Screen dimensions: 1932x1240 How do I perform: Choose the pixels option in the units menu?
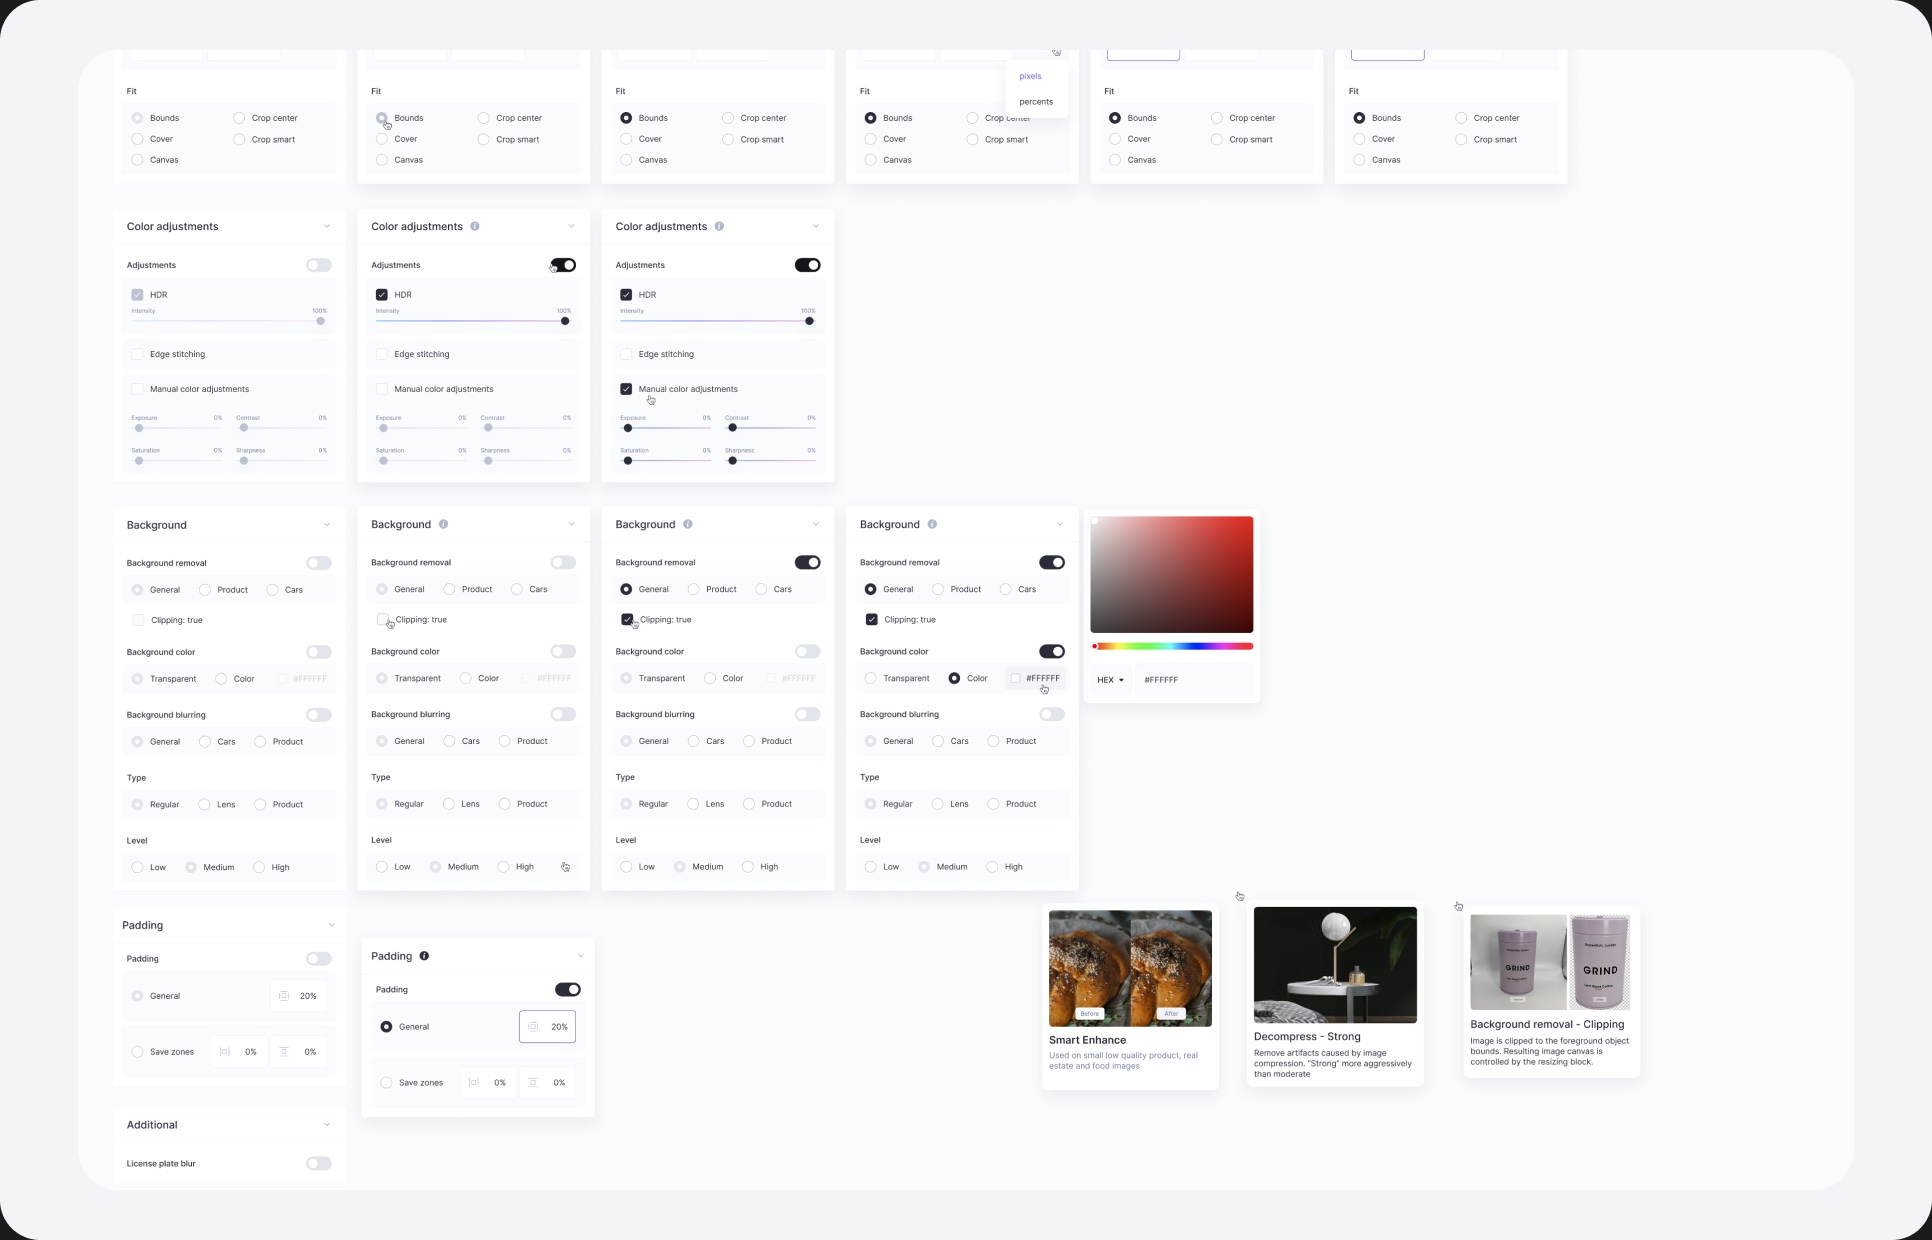pyautogui.click(x=1030, y=76)
